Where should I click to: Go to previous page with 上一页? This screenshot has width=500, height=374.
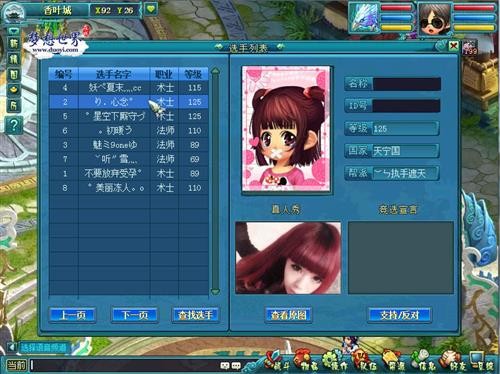pos(72,315)
